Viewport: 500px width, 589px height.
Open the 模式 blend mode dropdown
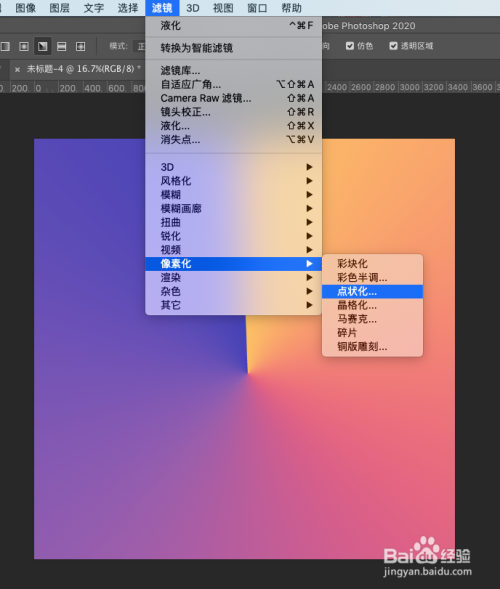tap(140, 46)
